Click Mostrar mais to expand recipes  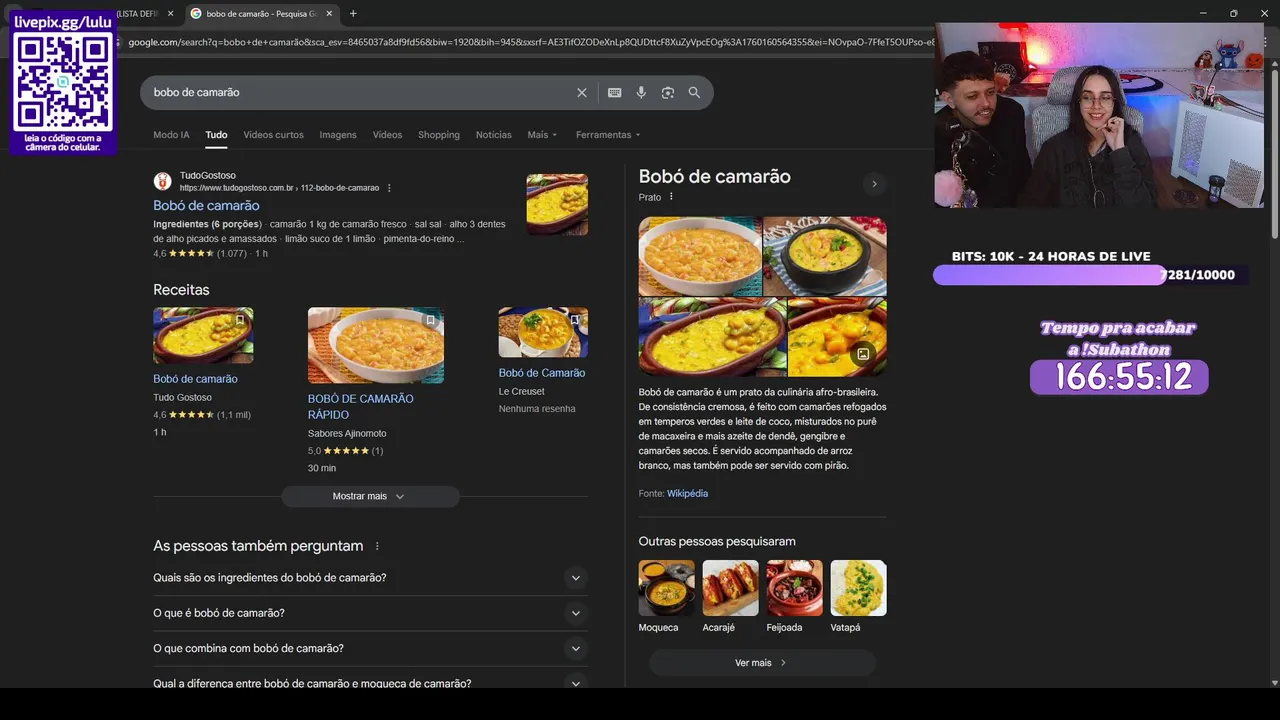pos(370,496)
